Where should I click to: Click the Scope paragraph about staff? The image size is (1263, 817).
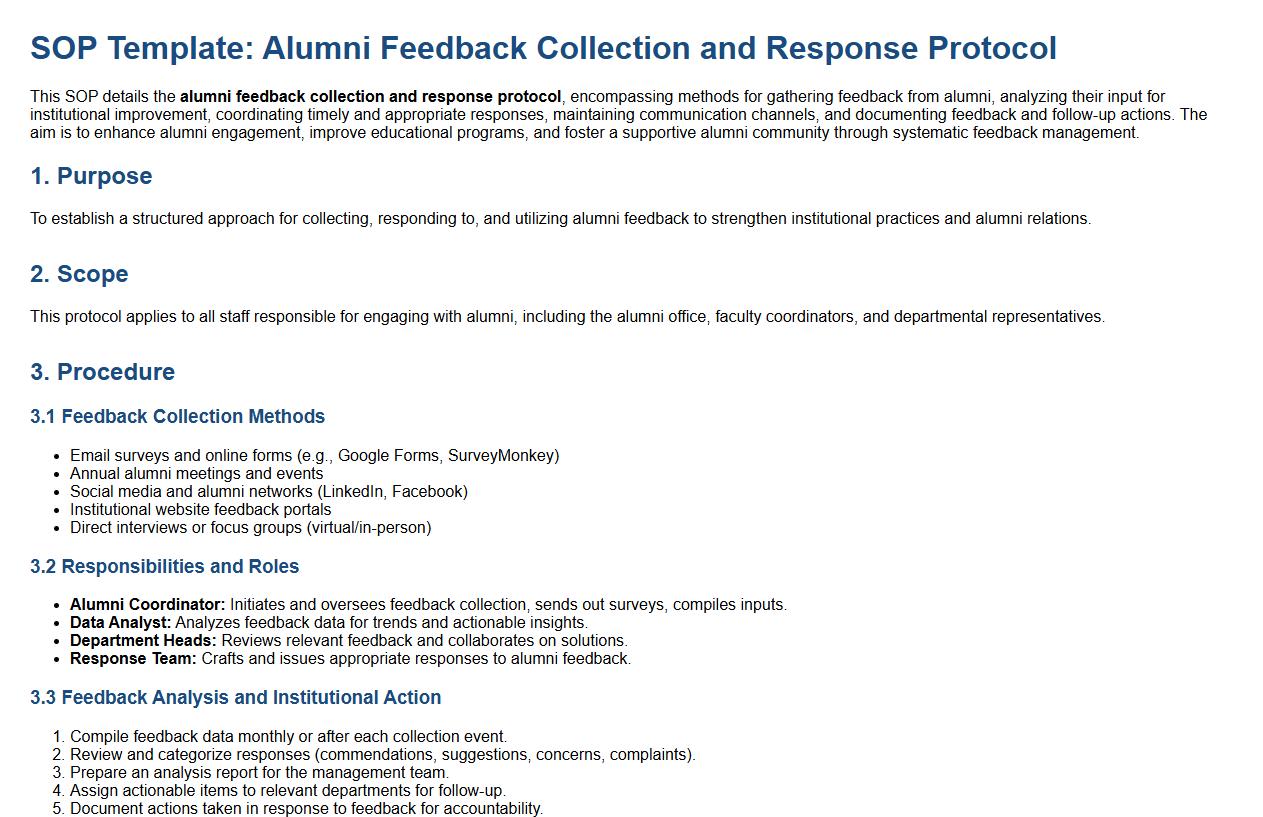(x=567, y=316)
